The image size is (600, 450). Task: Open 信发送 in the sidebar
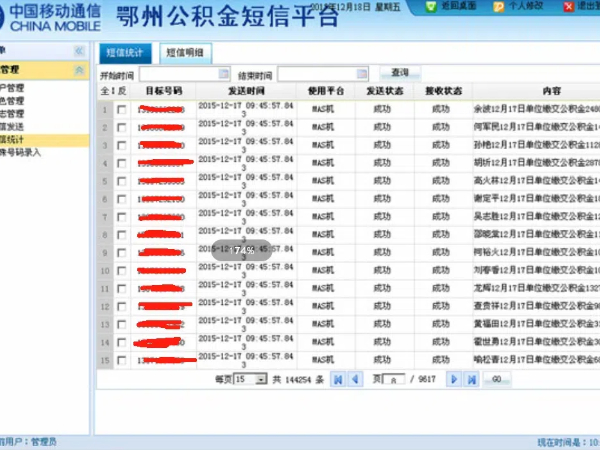(x=12, y=127)
